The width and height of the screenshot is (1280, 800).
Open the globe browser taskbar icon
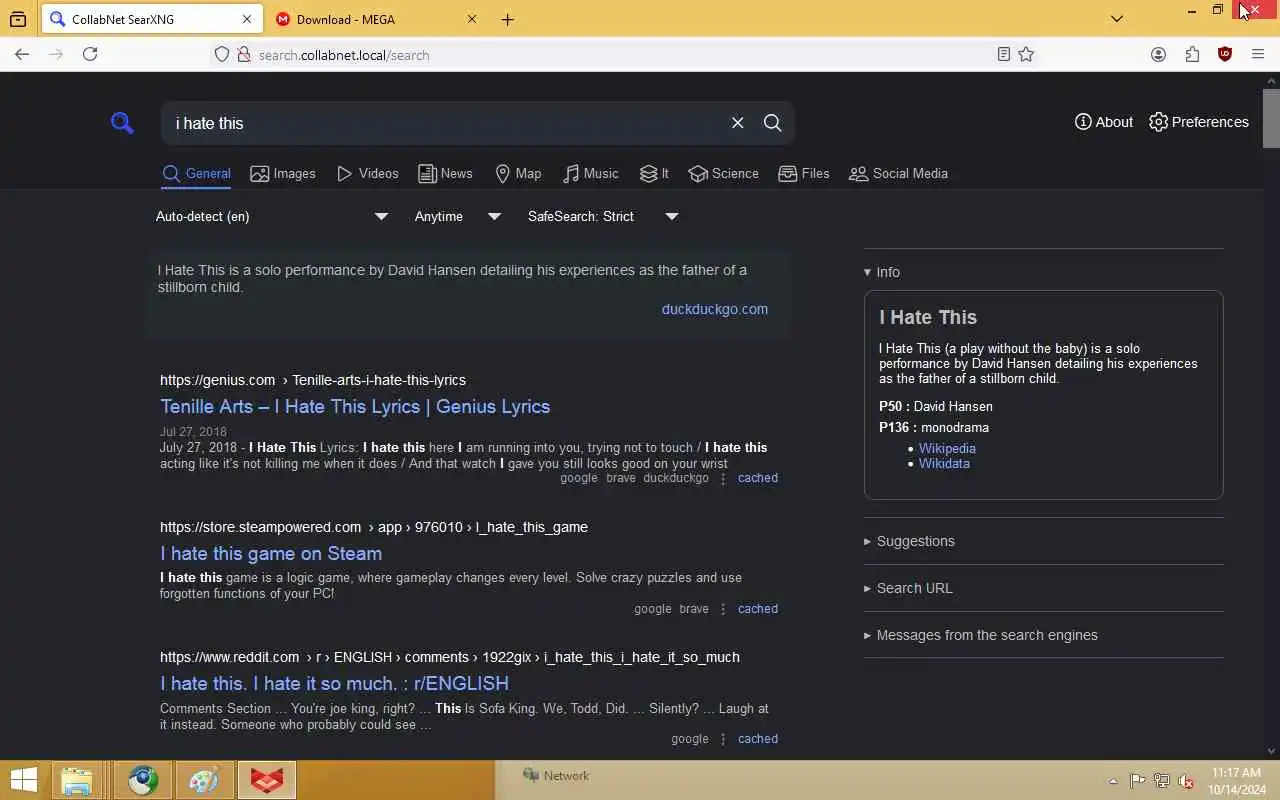pos(143,780)
